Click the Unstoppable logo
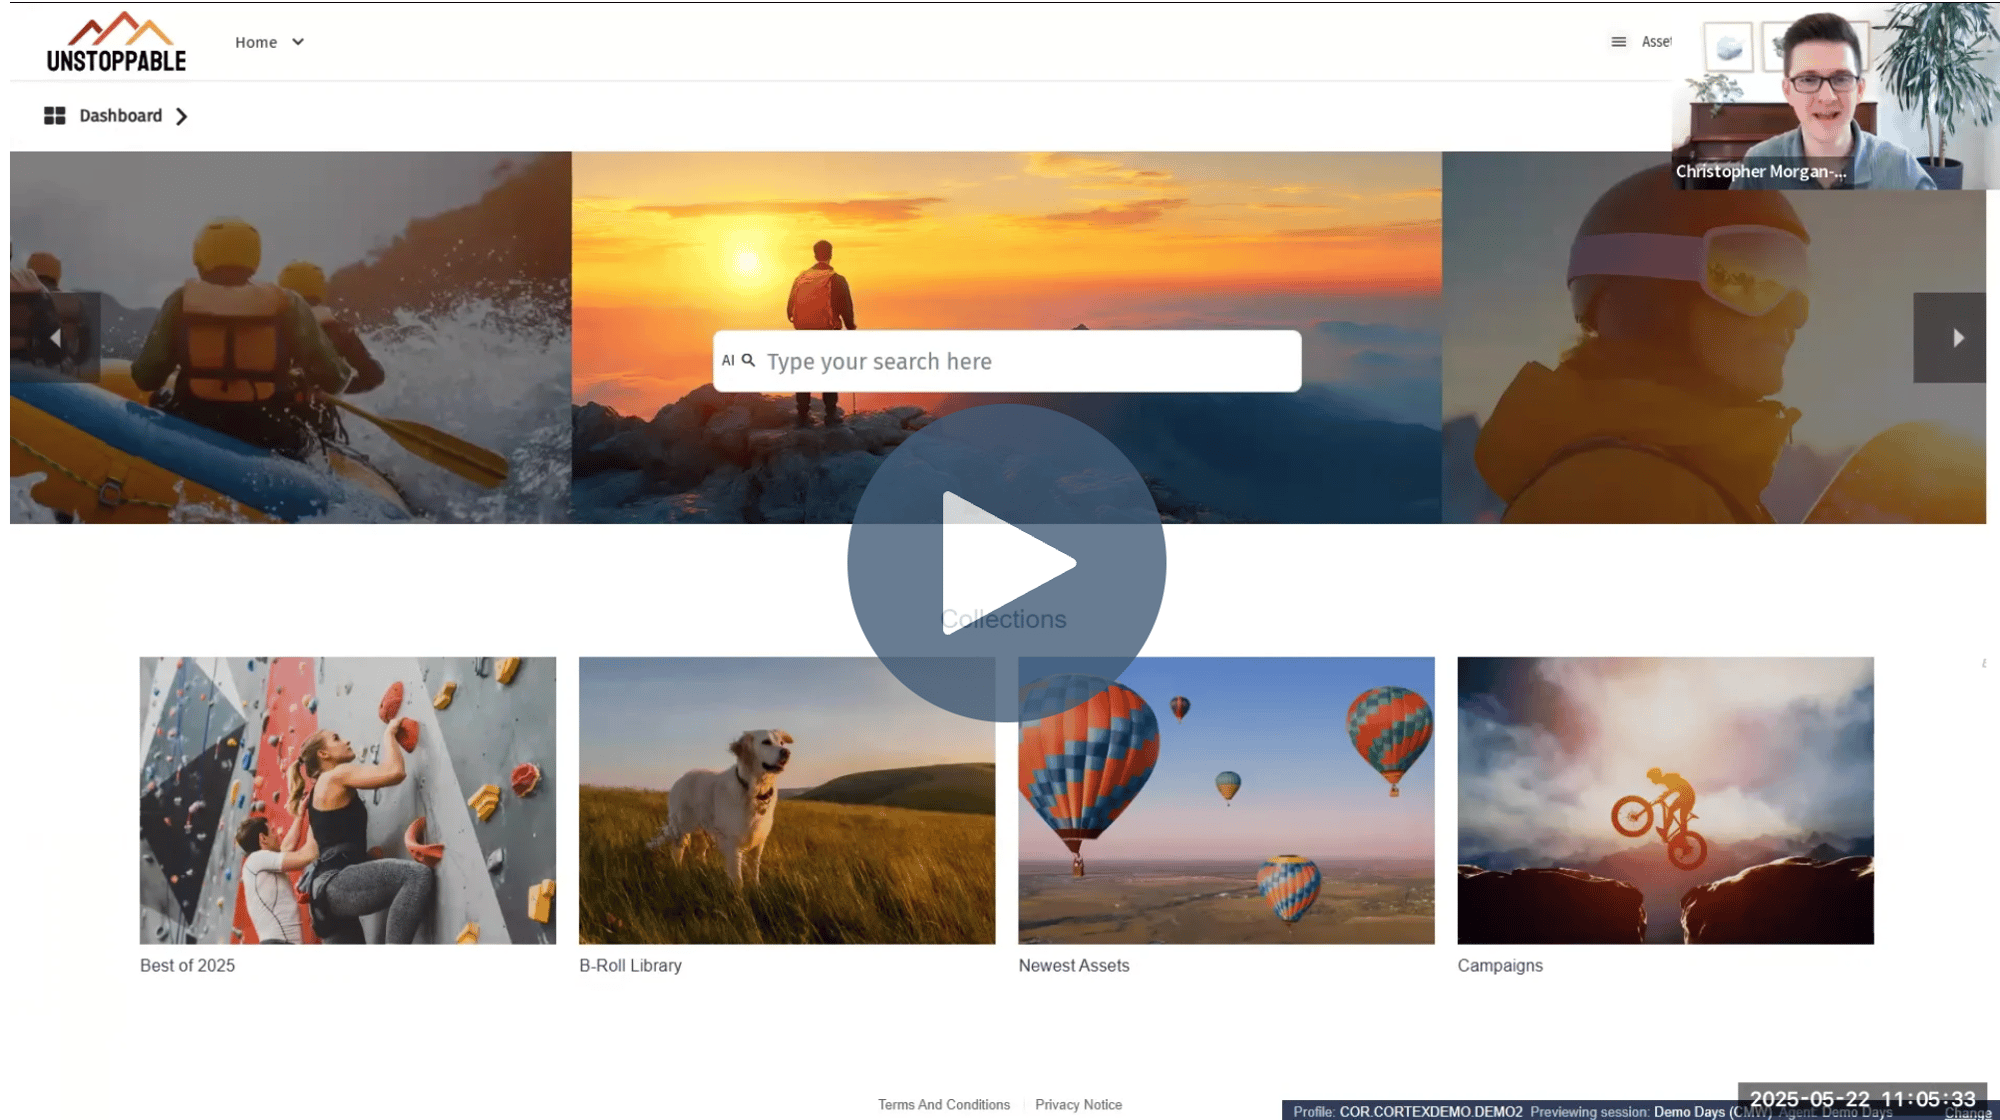The width and height of the screenshot is (2000, 1120). click(x=116, y=42)
